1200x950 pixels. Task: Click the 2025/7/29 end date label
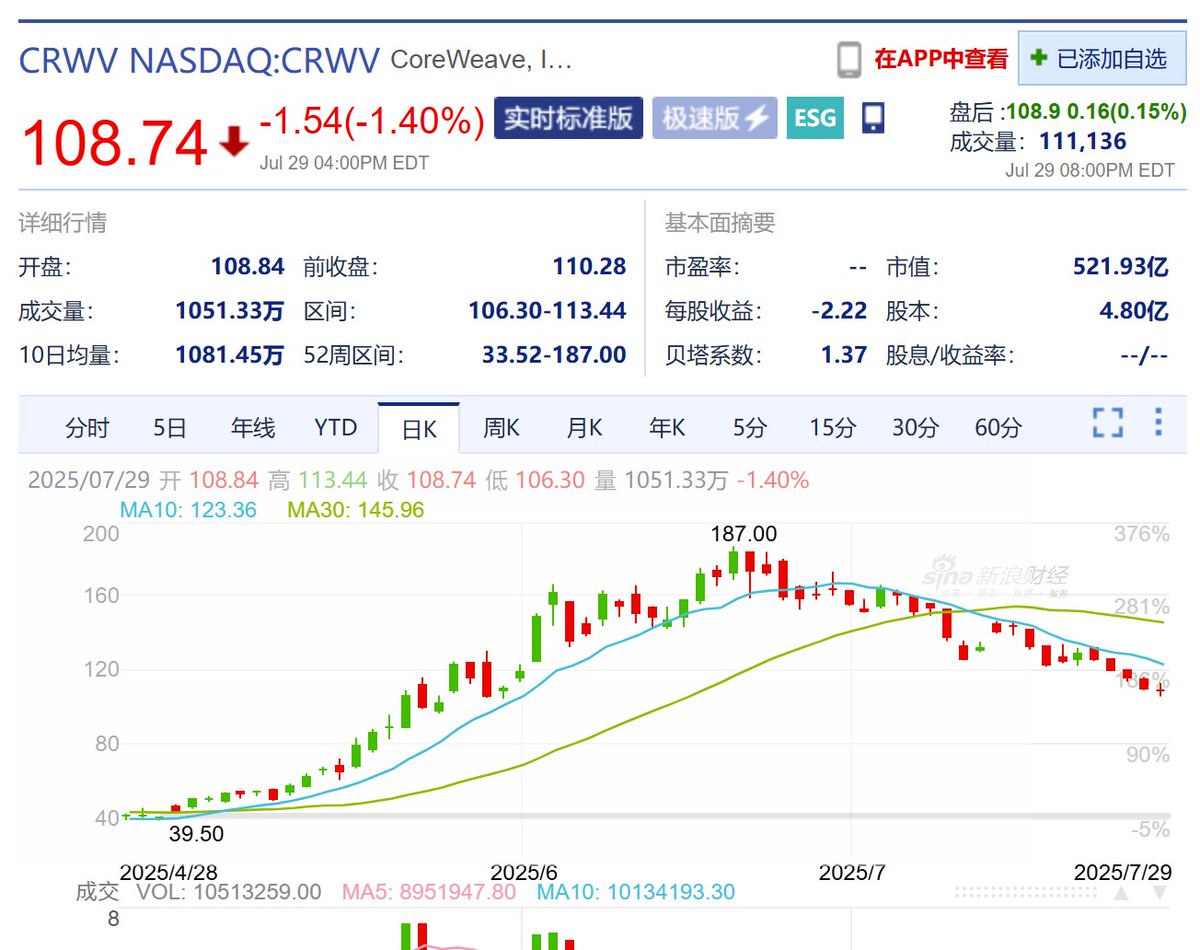1122,871
